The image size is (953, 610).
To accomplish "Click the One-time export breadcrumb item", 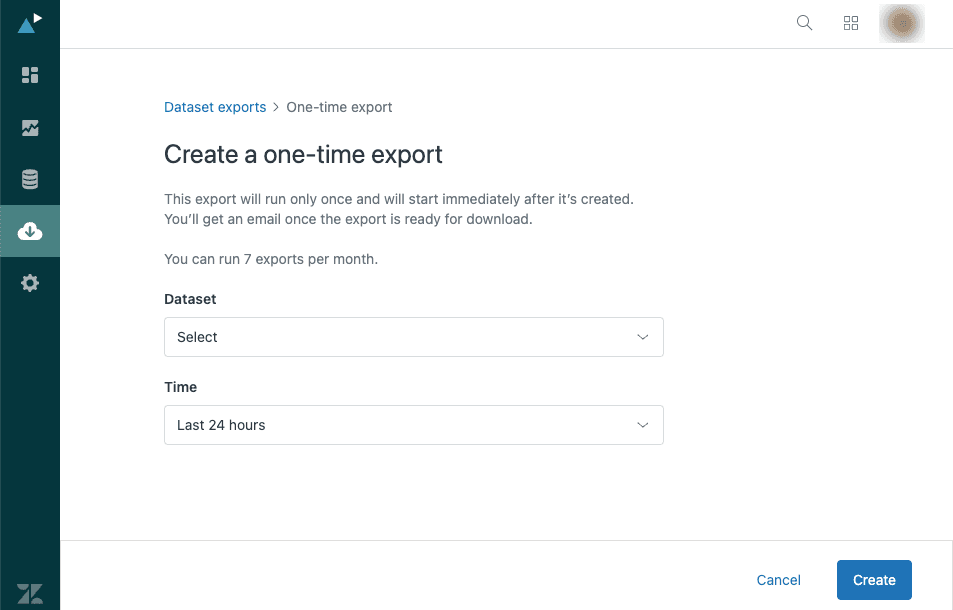I will (338, 107).
